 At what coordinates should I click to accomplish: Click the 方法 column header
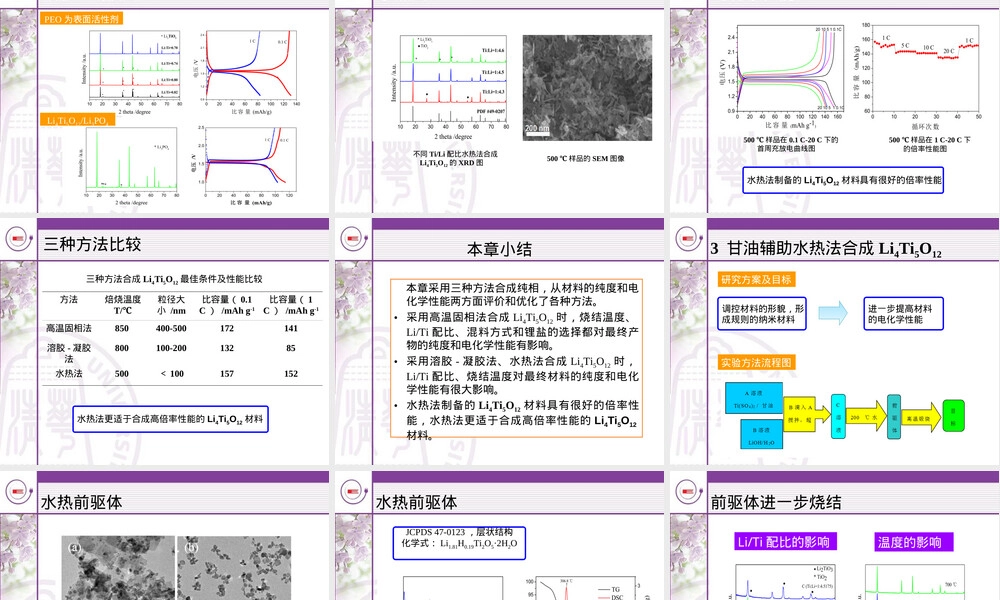point(68,300)
